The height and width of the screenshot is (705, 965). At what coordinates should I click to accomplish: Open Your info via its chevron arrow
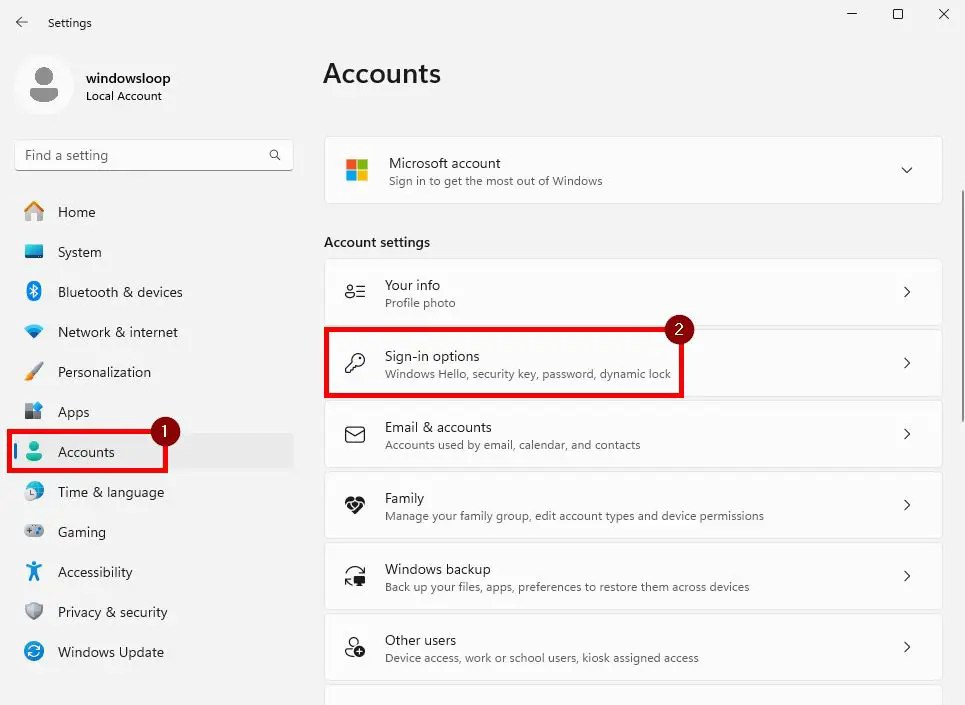907,292
